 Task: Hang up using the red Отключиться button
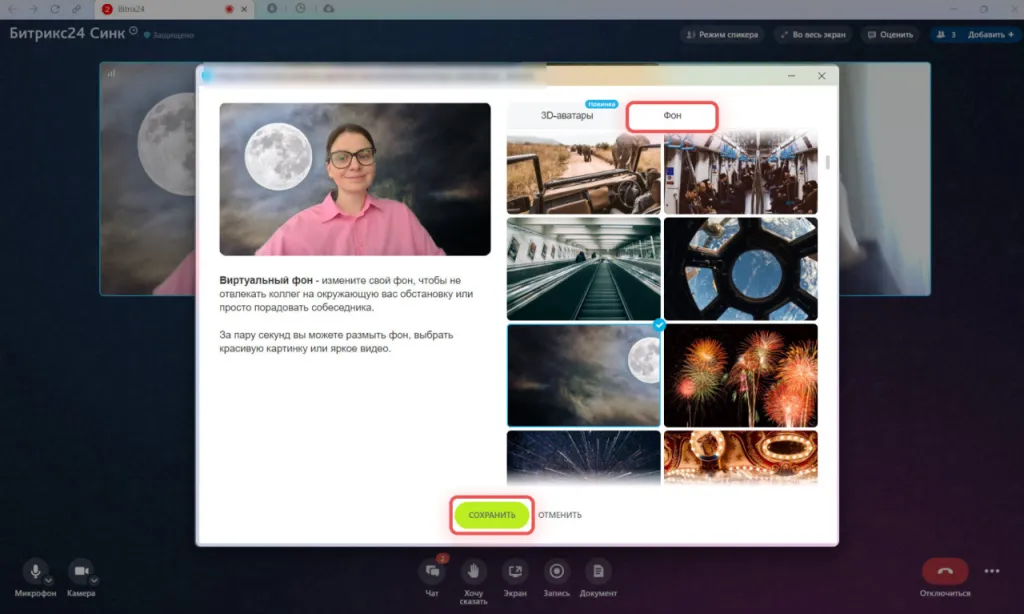[x=944, y=571]
